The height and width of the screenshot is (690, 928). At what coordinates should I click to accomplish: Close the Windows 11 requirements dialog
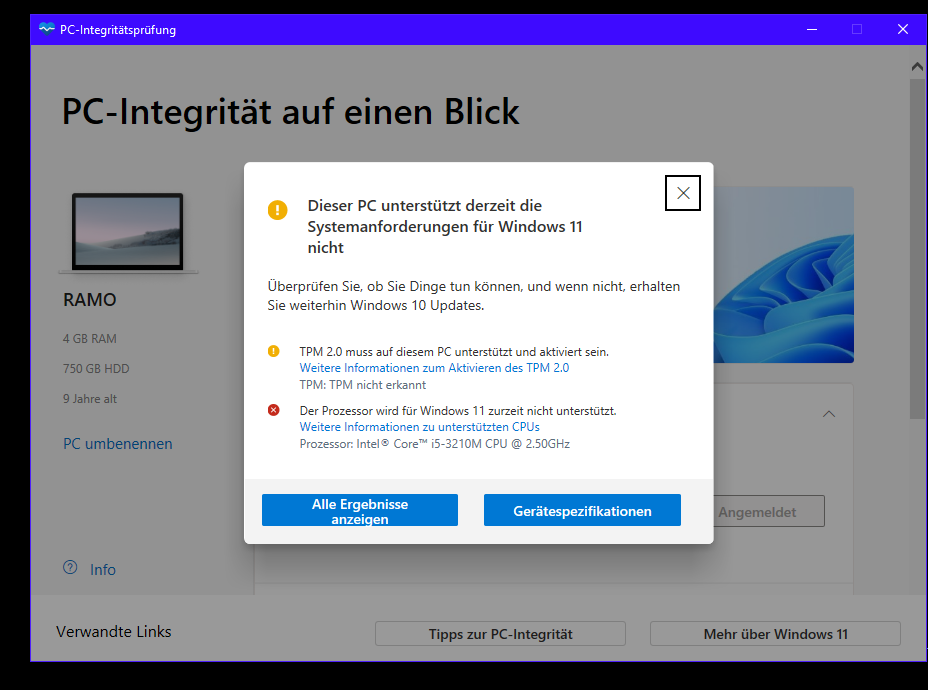(x=683, y=193)
